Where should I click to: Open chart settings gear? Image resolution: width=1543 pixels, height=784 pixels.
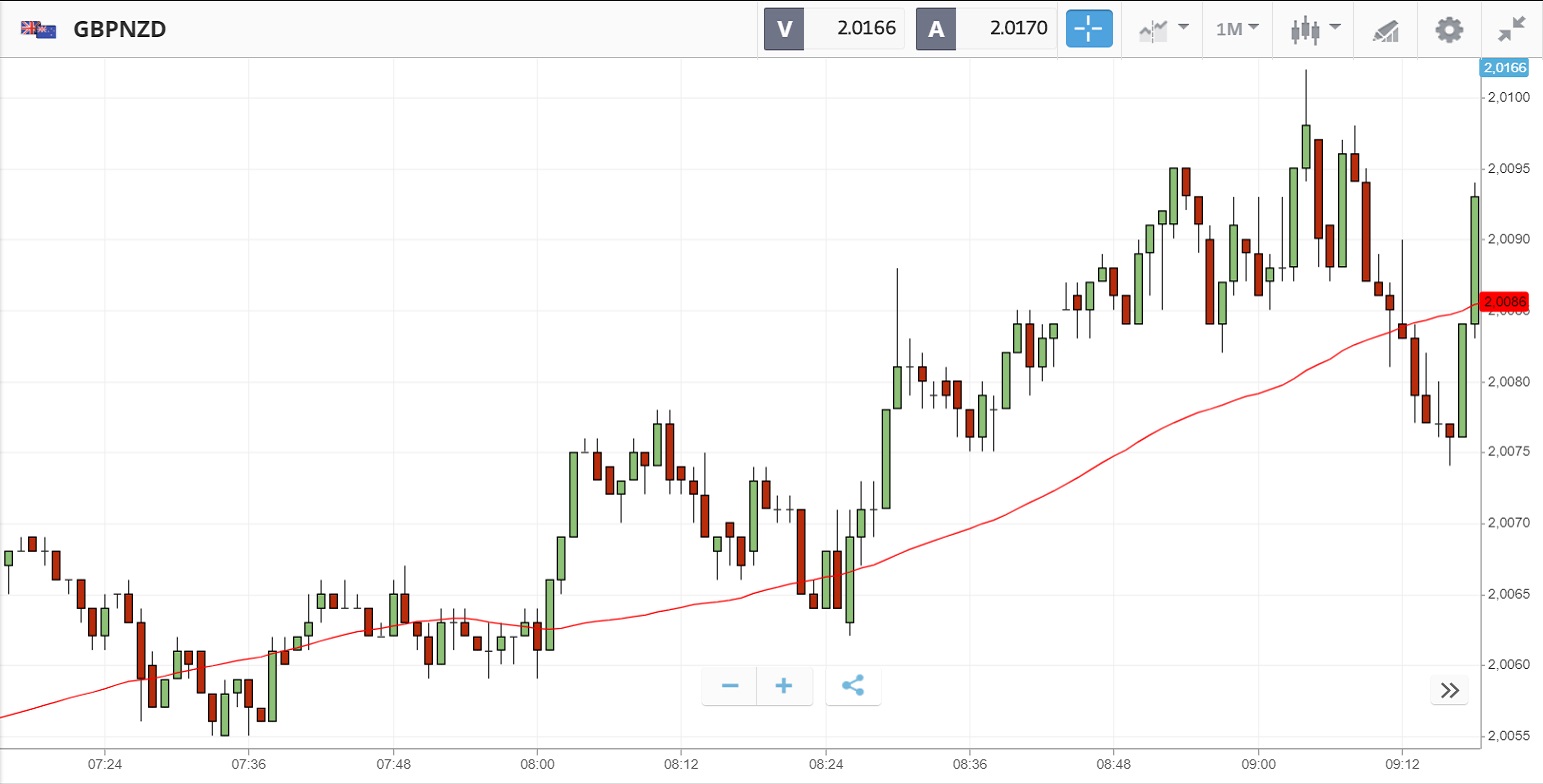(1448, 29)
